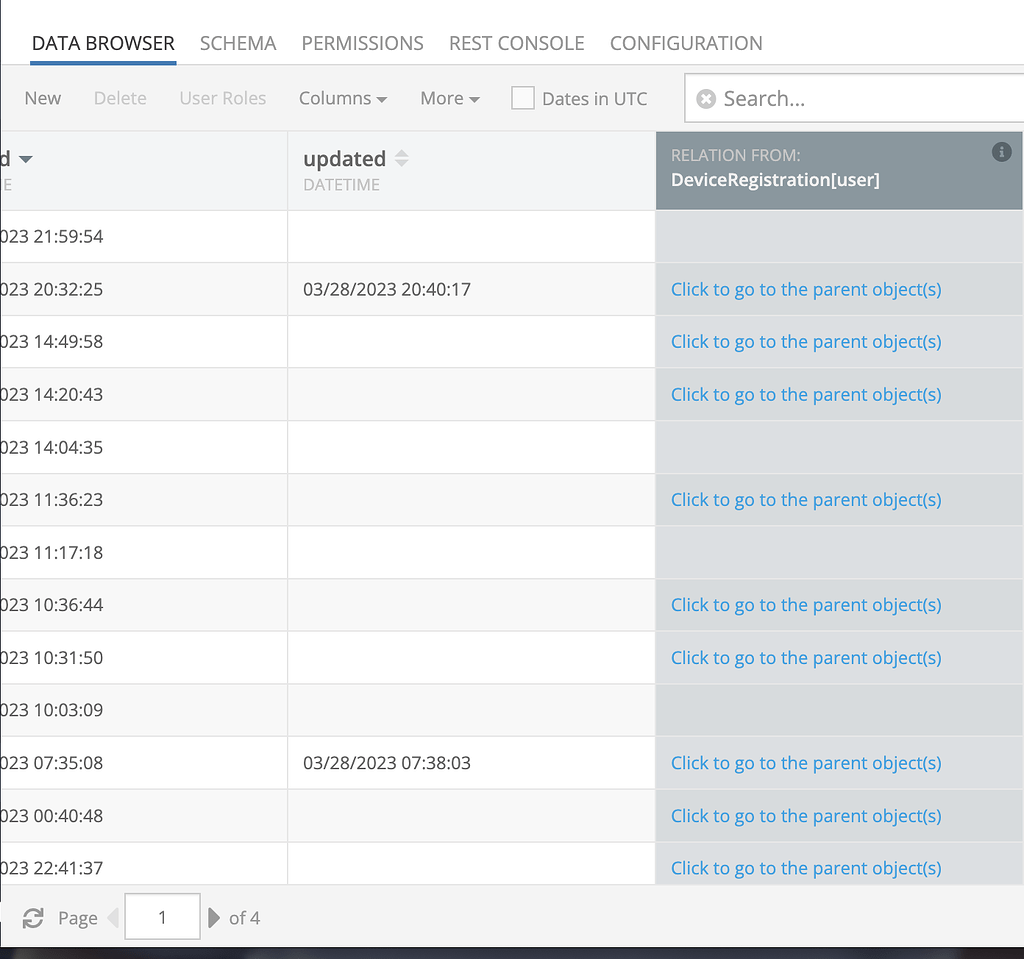
Task: Click the refresh icon beside Page
Action: (x=33, y=918)
